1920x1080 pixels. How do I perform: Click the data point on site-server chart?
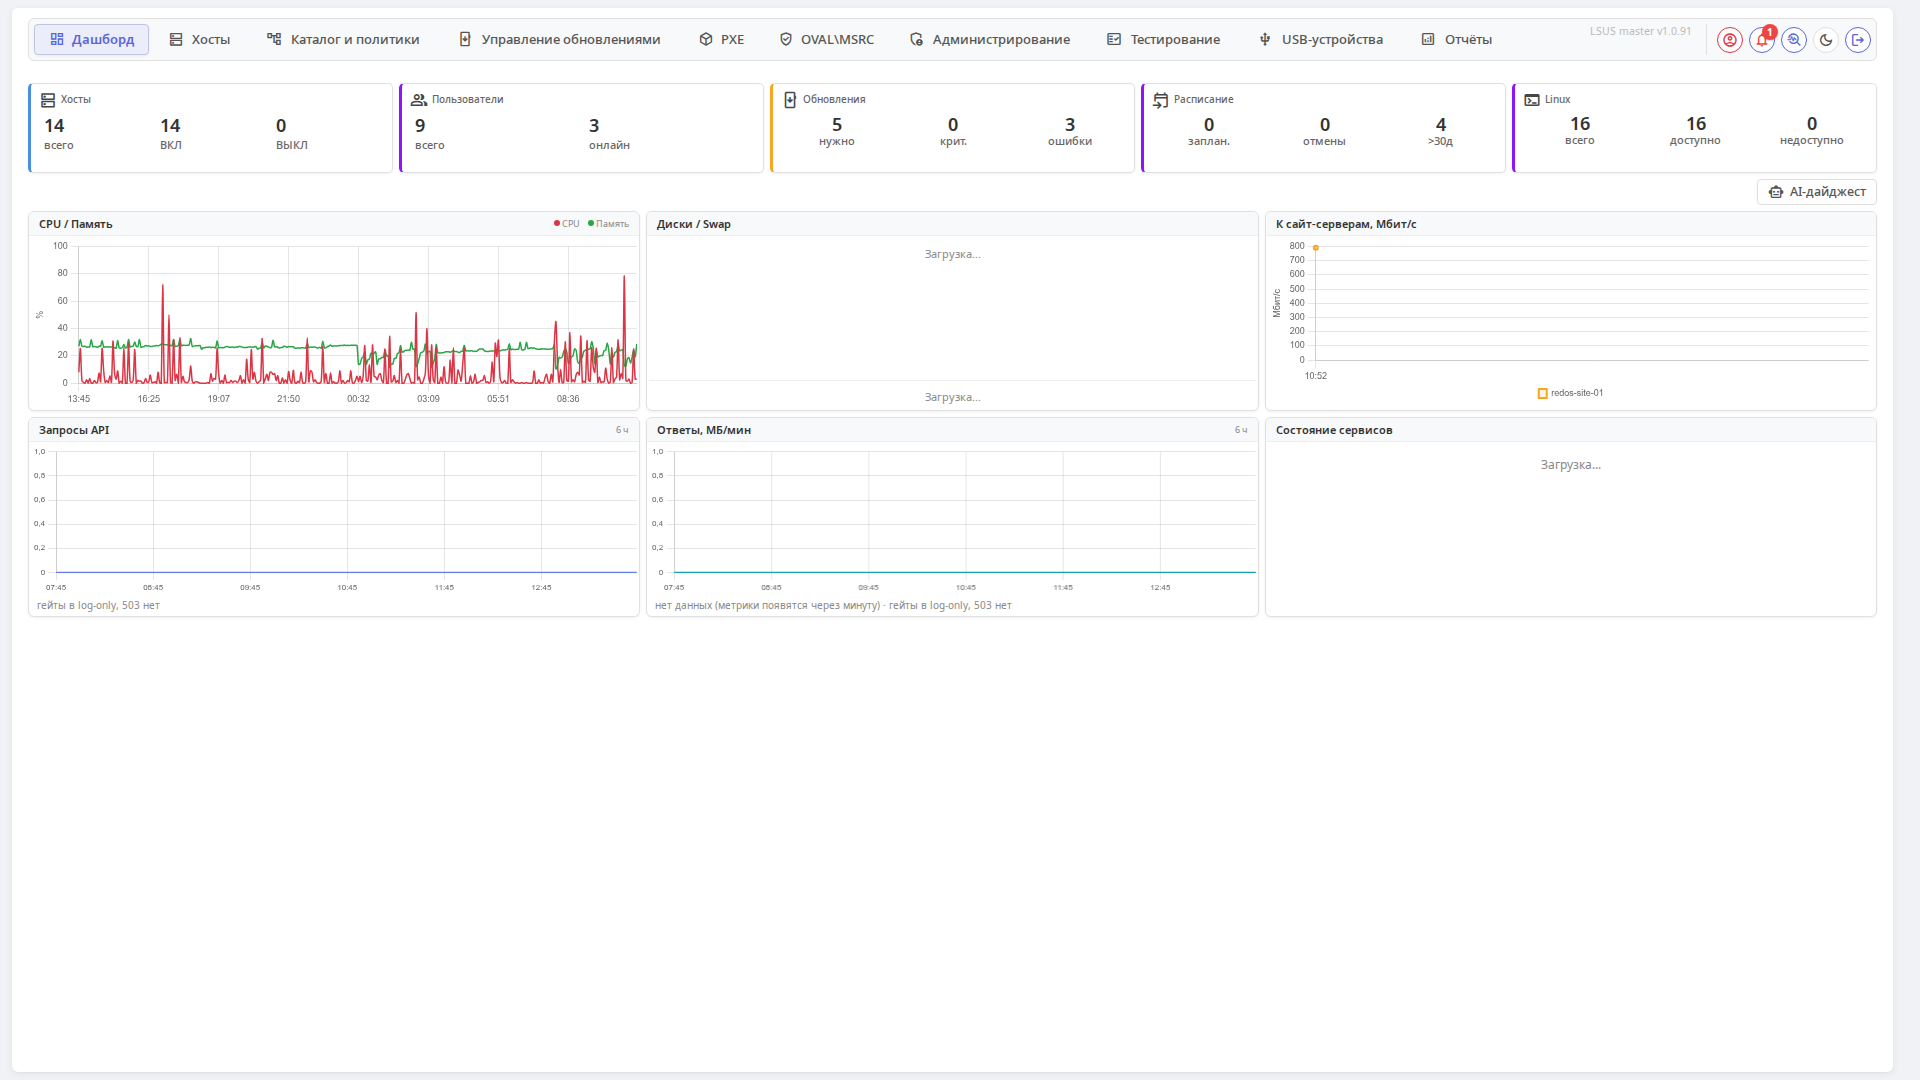tap(1316, 248)
